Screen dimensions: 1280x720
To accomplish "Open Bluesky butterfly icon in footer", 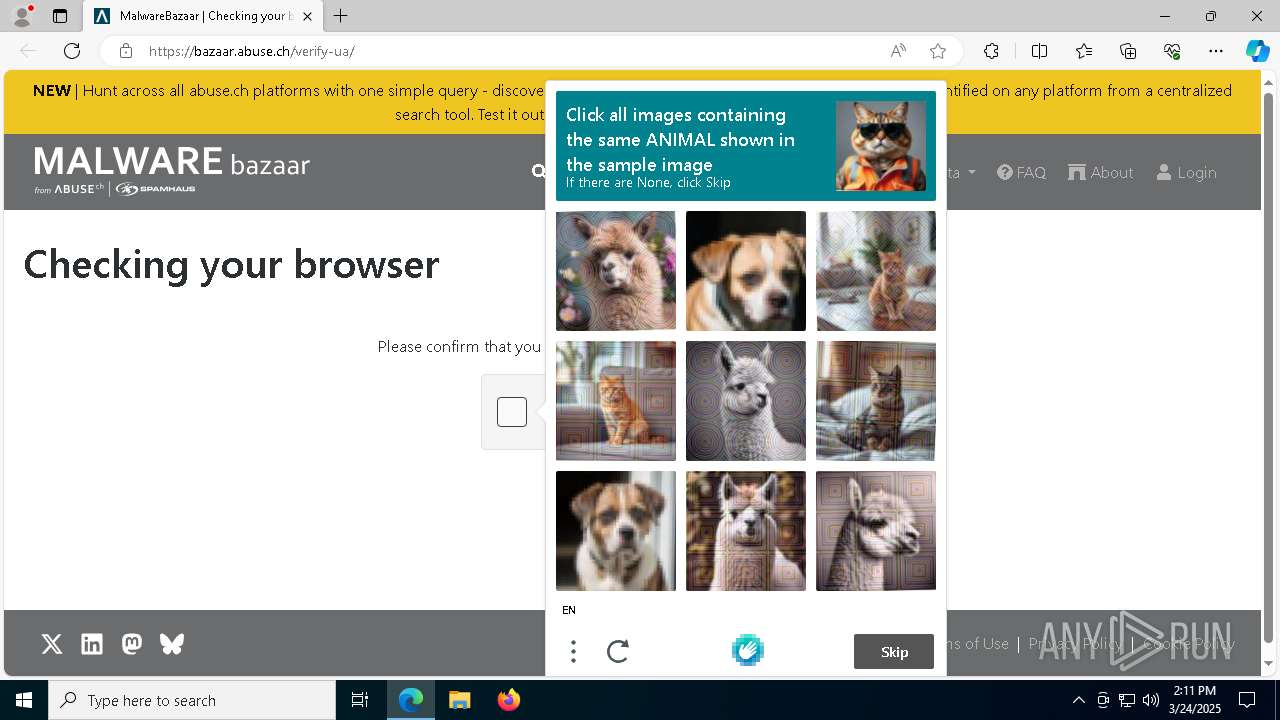I will click(x=172, y=644).
